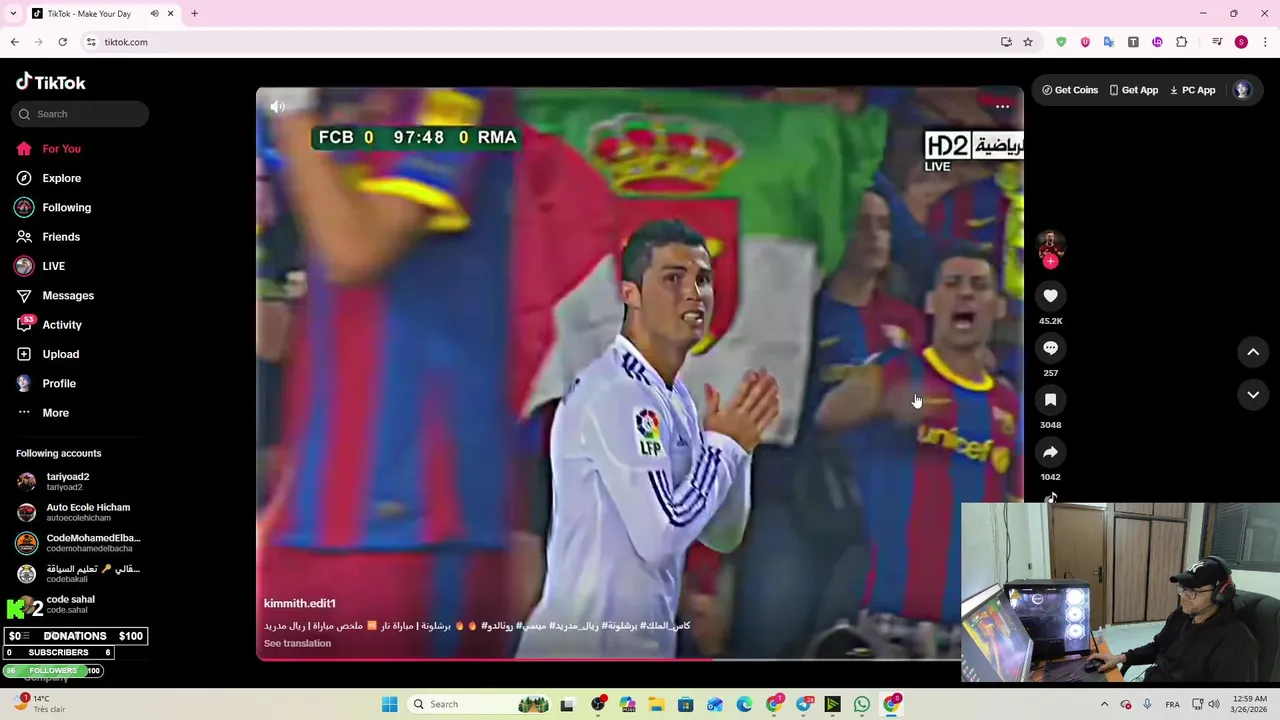The image size is (1280, 720).
Task: Click the TikTok search field
Action: coord(80,114)
